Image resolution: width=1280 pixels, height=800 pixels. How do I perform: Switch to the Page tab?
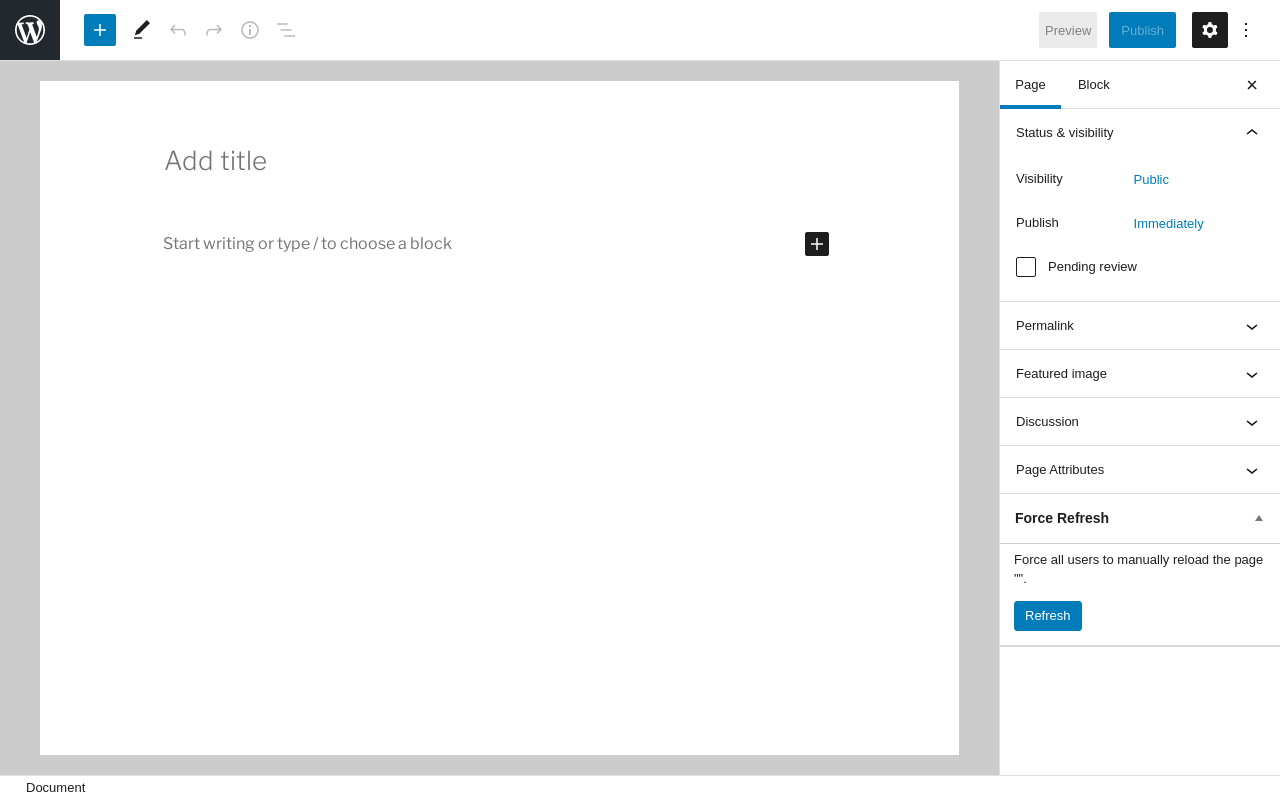pos(1030,85)
